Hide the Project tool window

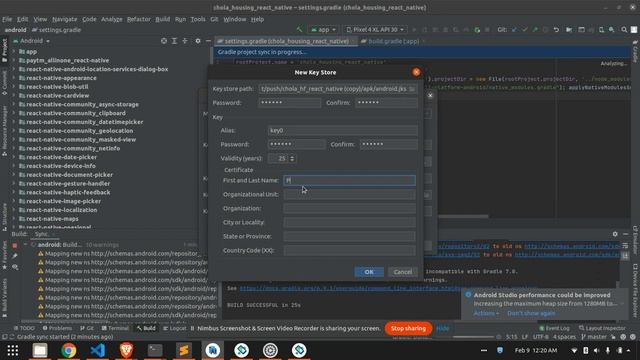(208, 41)
